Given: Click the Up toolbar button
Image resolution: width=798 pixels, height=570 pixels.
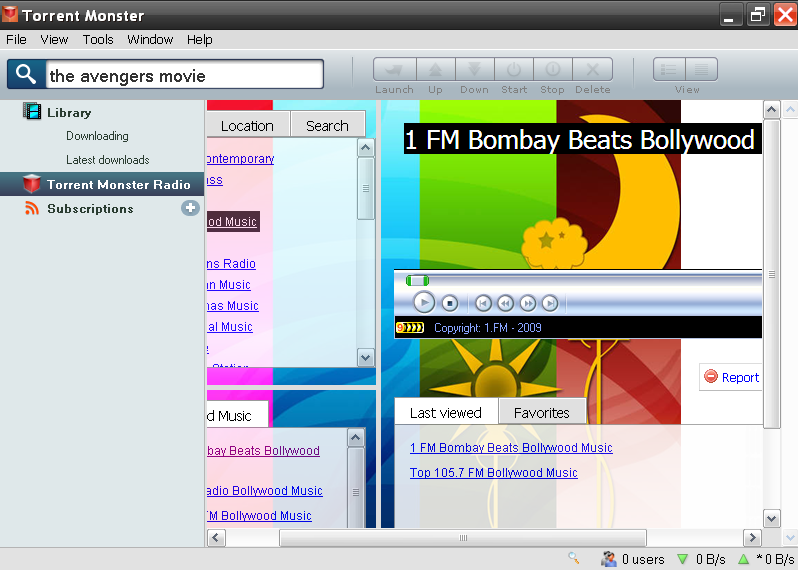Looking at the screenshot, I should [x=435, y=70].
